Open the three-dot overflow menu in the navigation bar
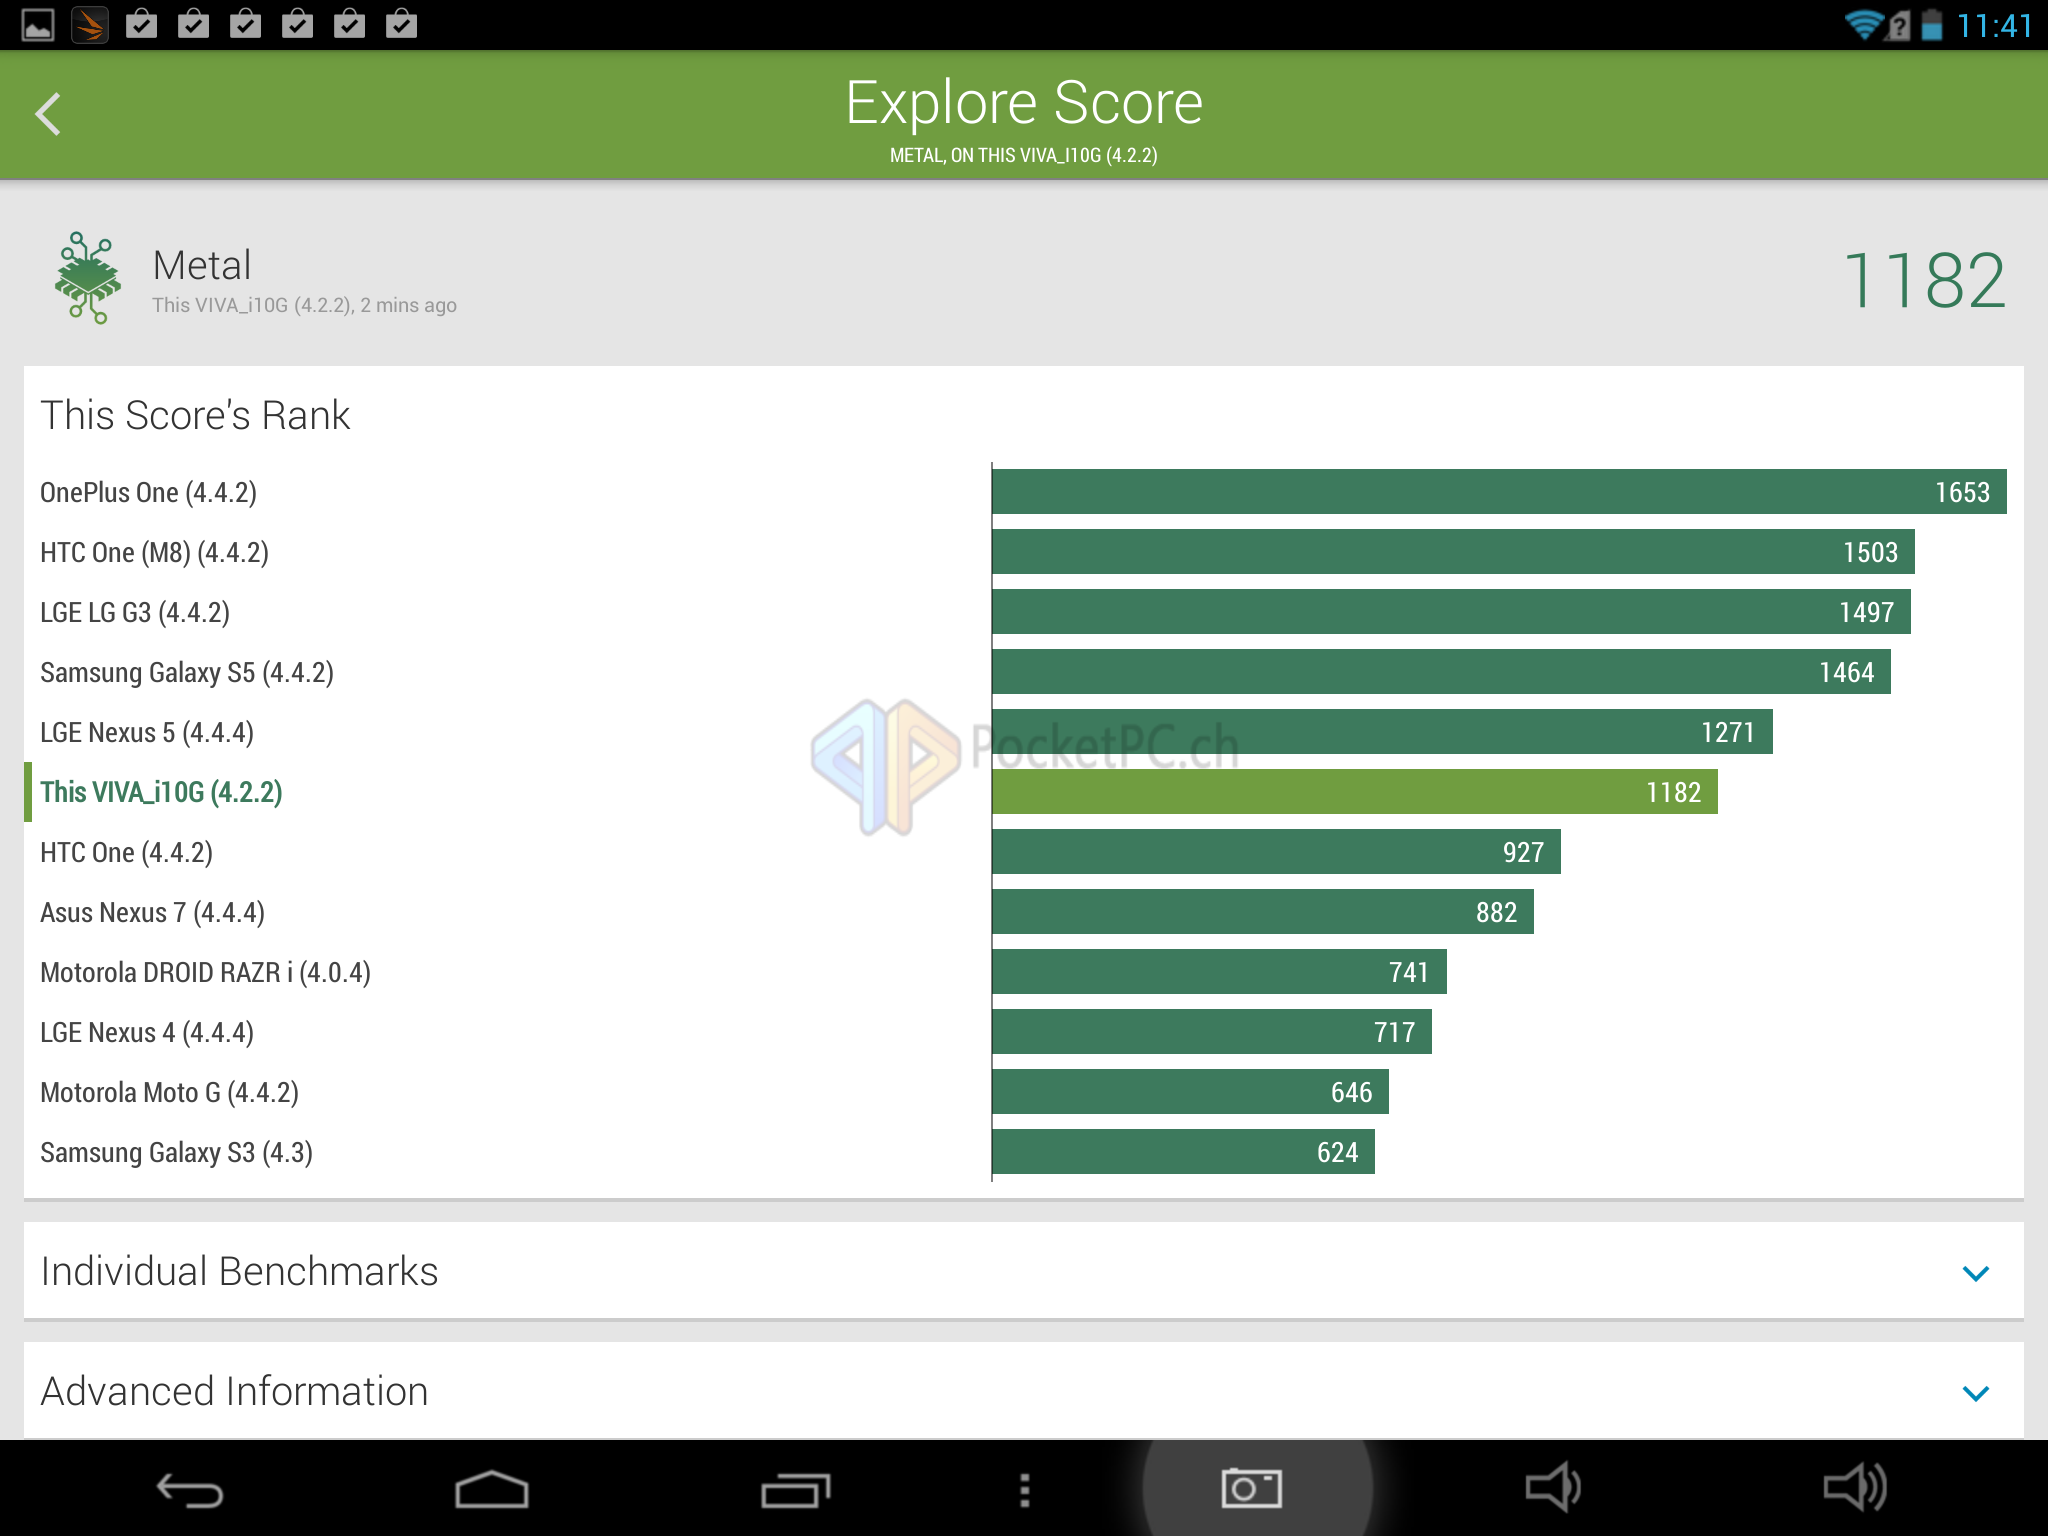 1024,1490
